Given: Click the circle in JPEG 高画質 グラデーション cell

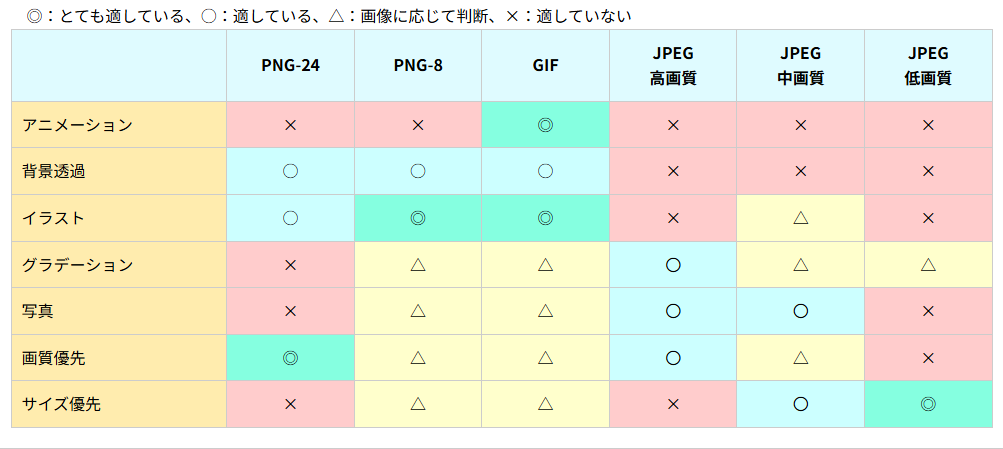Looking at the screenshot, I should (673, 265).
